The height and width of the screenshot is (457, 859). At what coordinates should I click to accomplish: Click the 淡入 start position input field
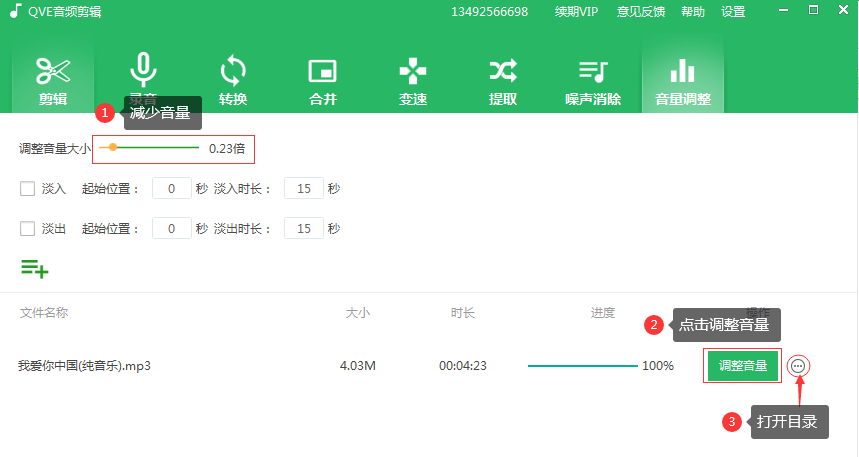tap(171, 189)
